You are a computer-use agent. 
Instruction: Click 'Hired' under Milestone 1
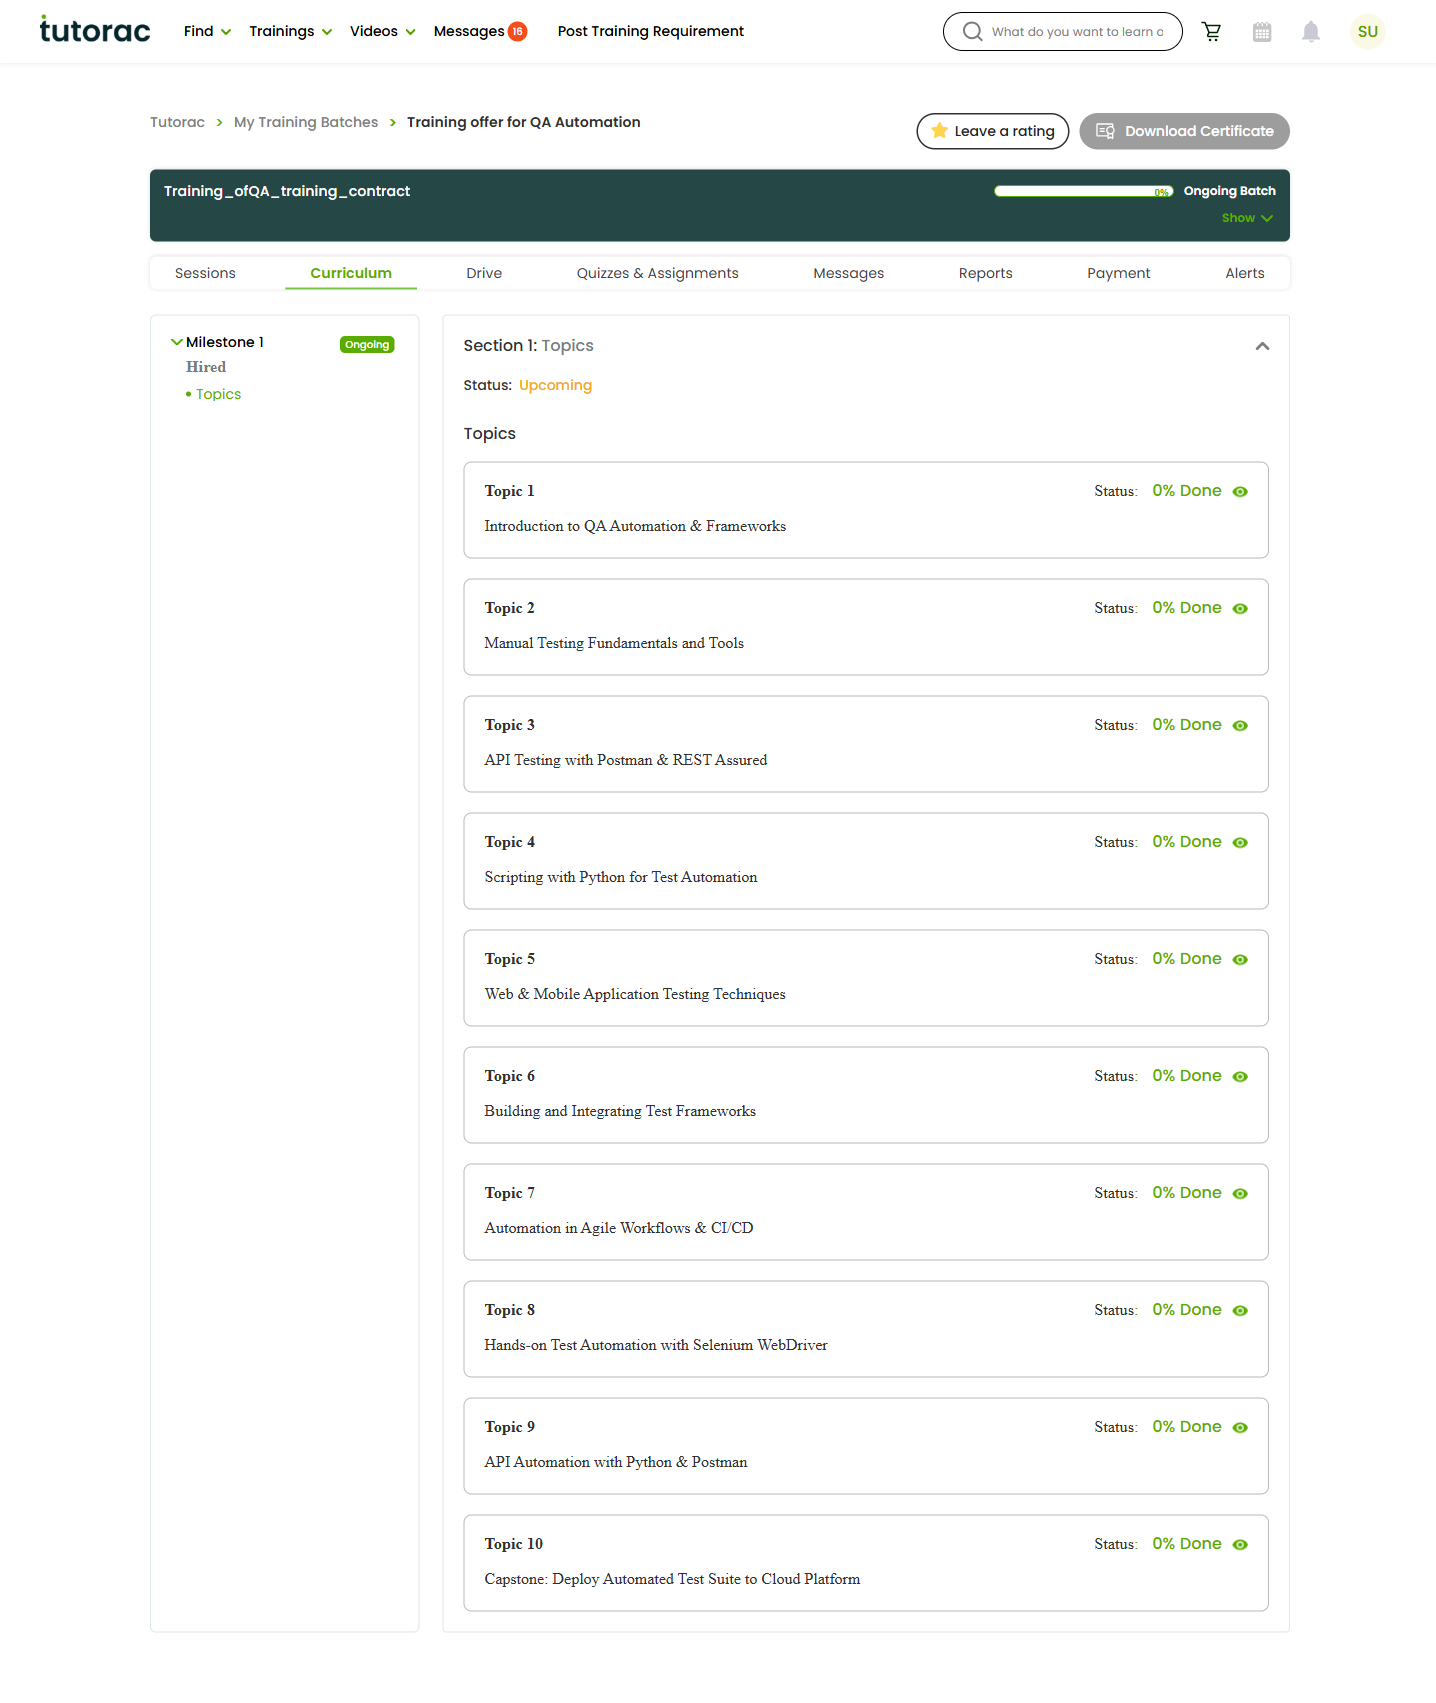click(206, 367)
